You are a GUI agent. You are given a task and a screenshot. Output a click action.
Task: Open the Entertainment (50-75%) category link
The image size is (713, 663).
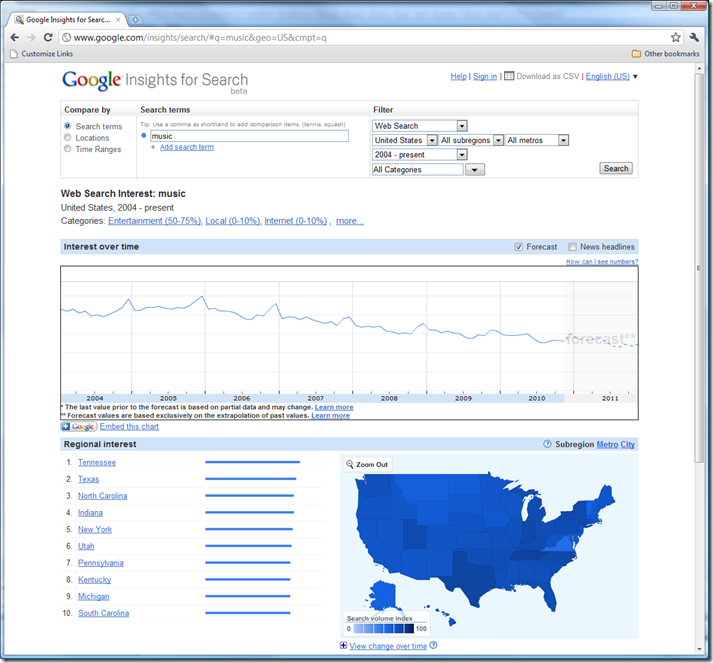[155, 221]
